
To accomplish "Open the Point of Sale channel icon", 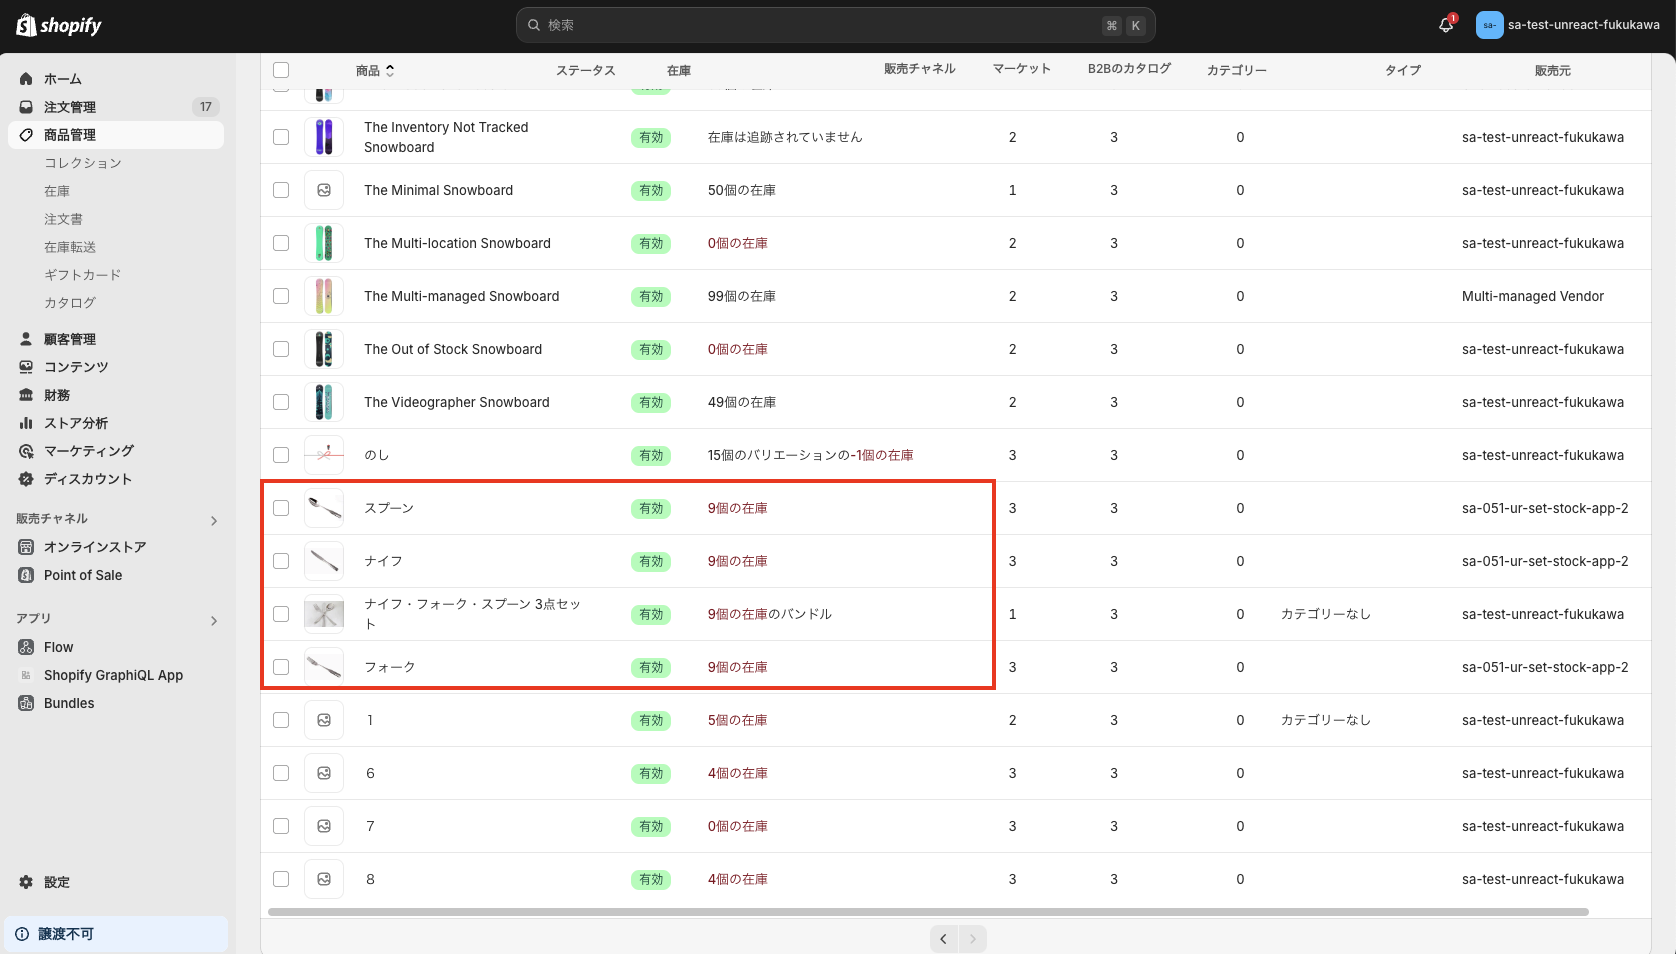I will (x=25, y=575).
